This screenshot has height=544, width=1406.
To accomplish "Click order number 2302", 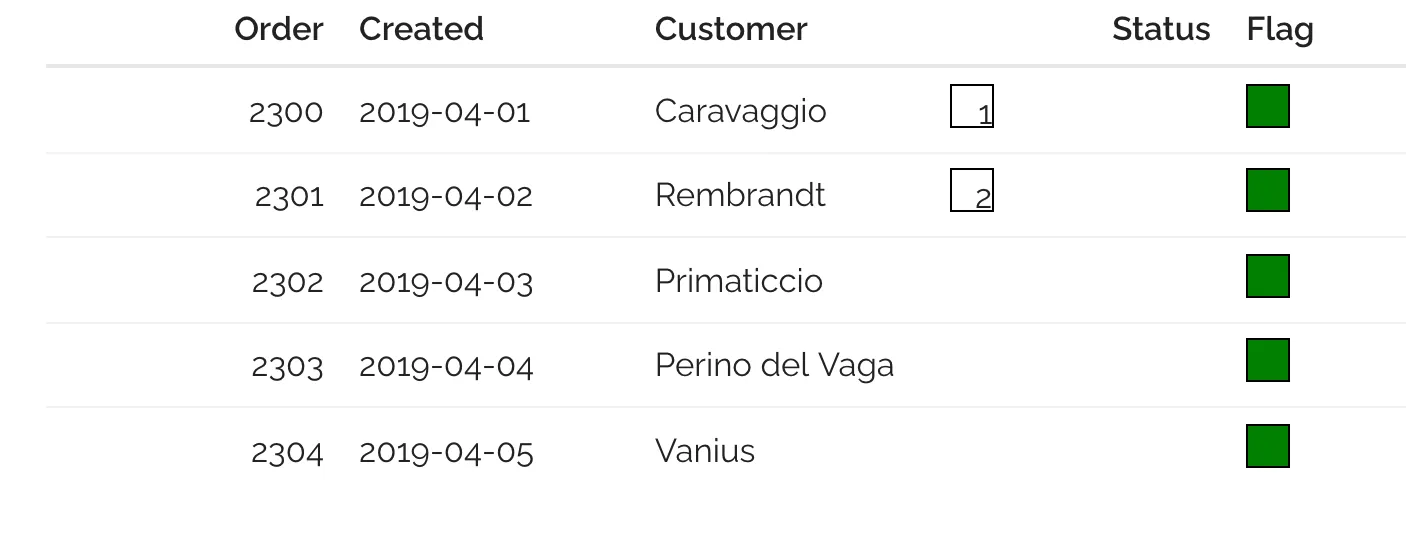I will click(287, 282).
